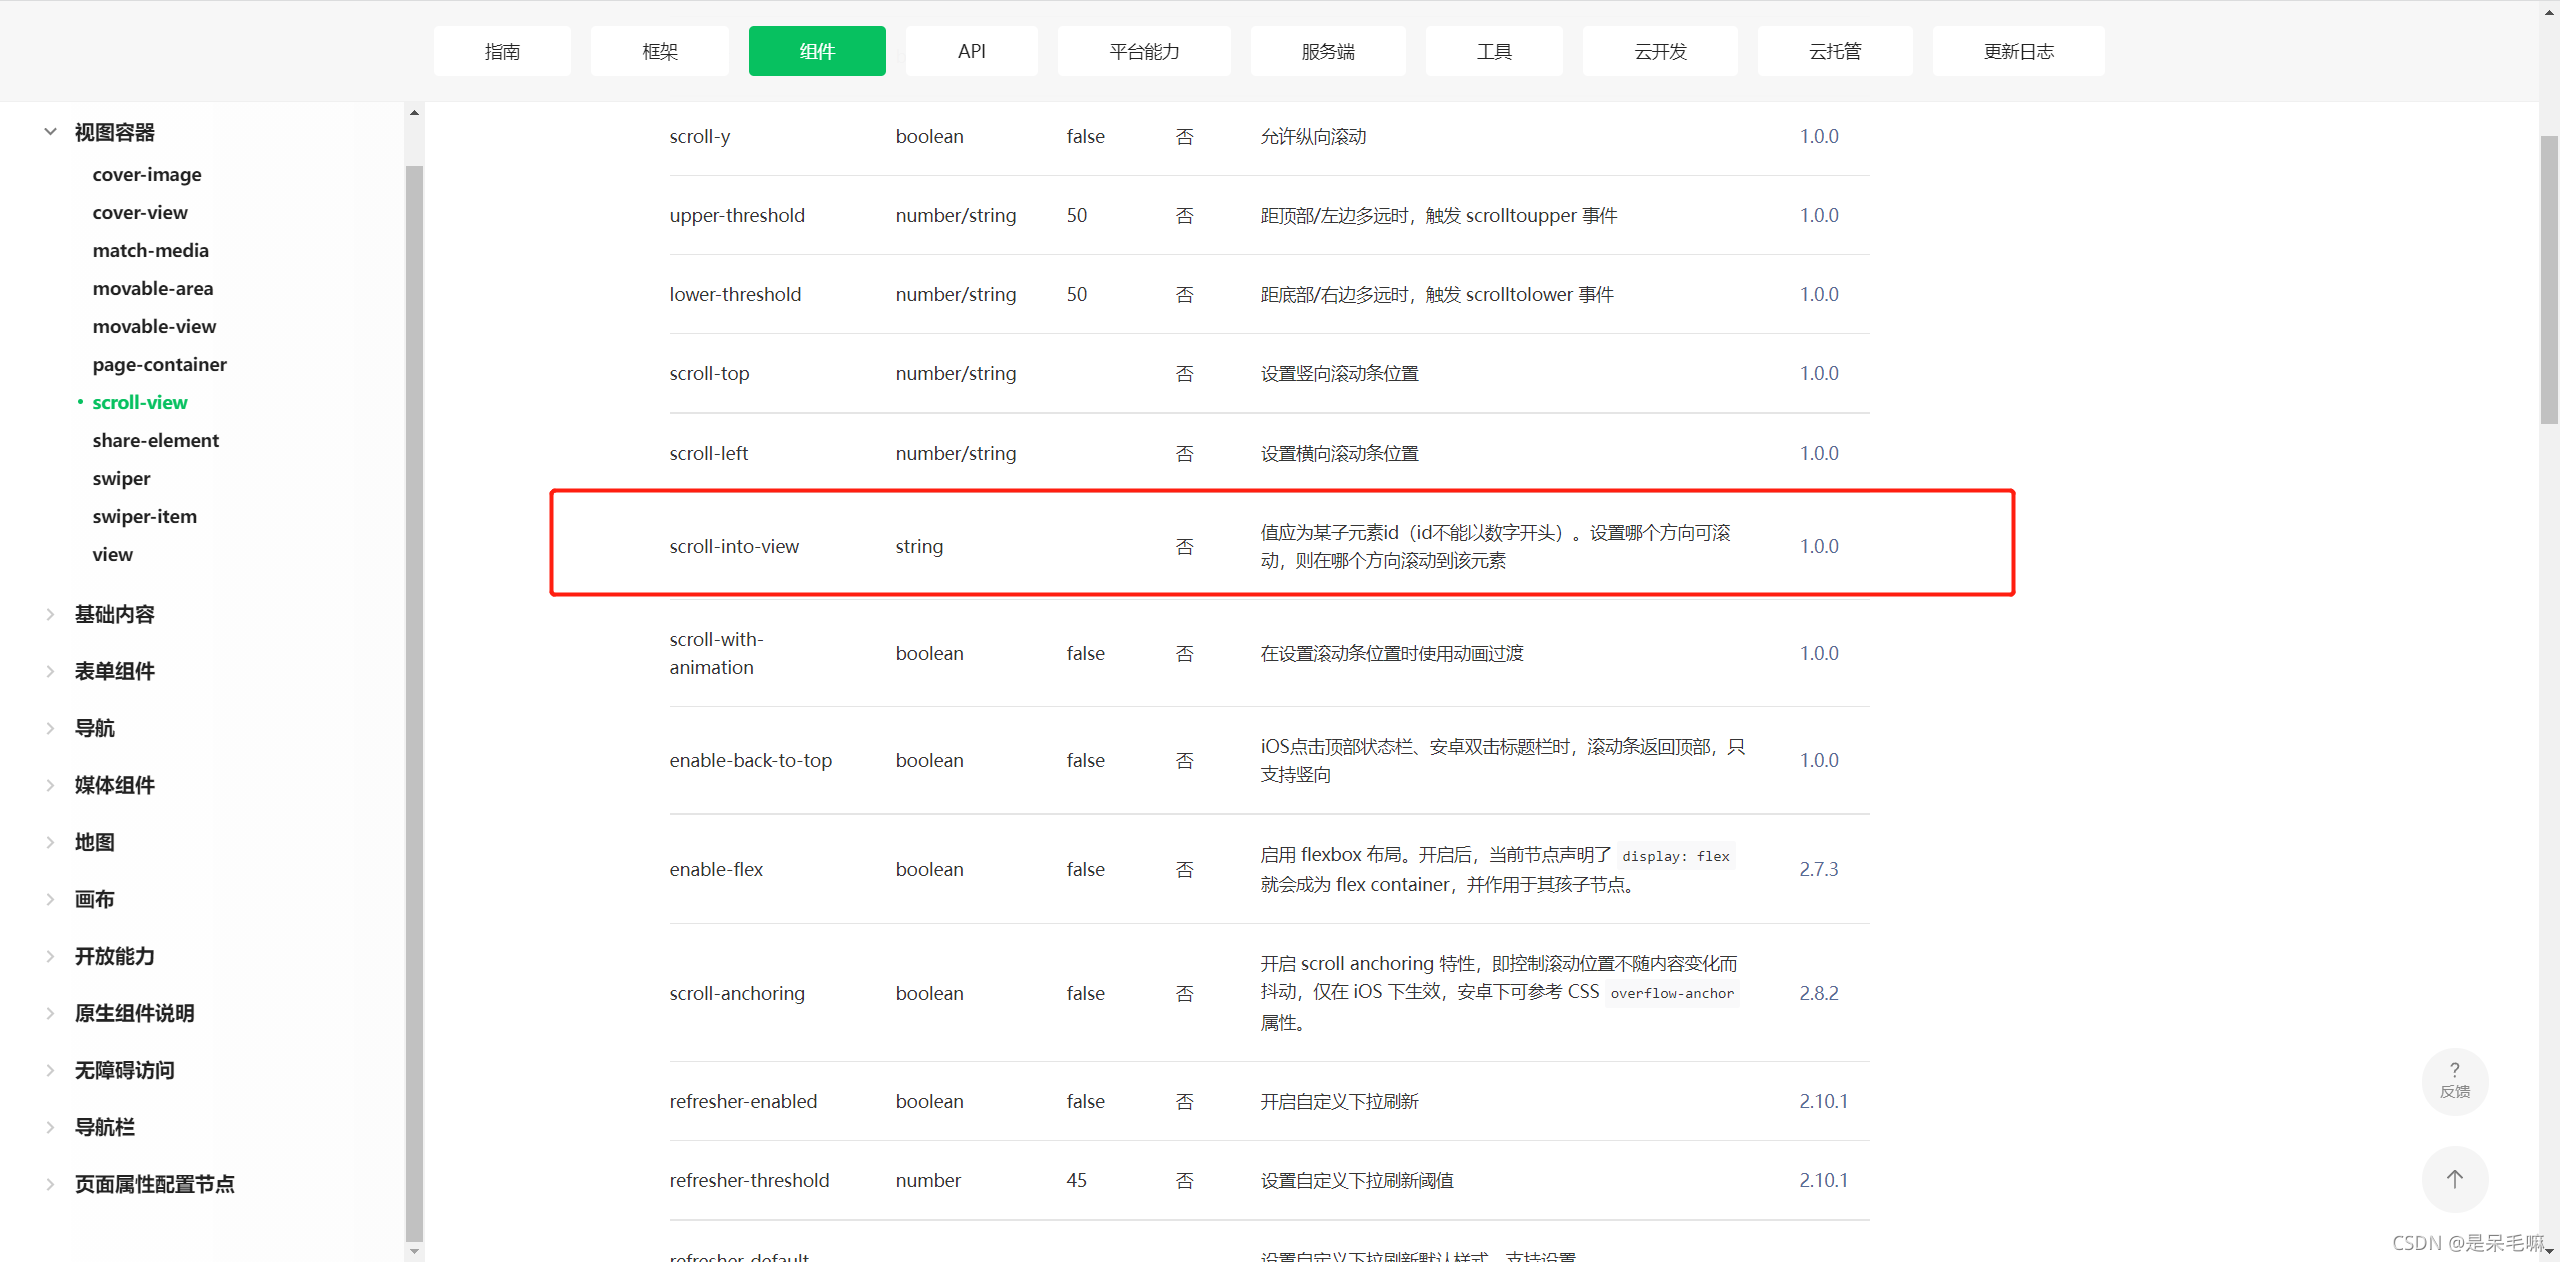Select the enable-back-to-top property name

point(750,760)
